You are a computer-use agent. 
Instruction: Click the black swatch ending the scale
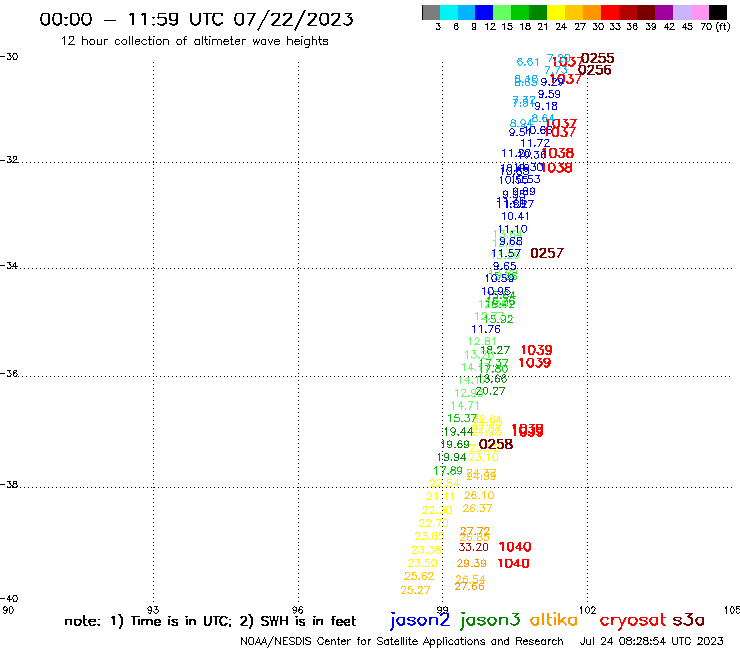pyautogui.click(x=717, y=12)
